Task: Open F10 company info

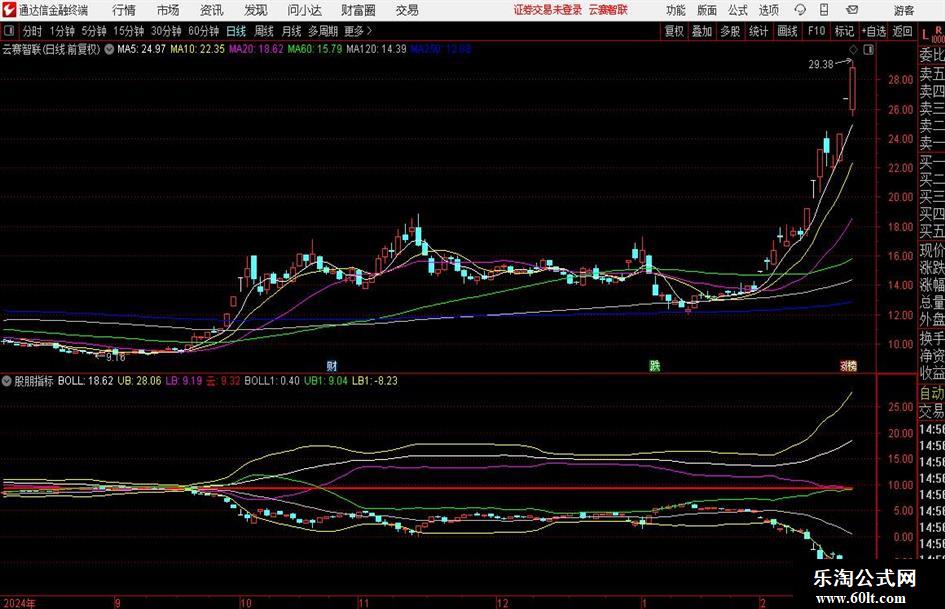Action: pos(816,31)
